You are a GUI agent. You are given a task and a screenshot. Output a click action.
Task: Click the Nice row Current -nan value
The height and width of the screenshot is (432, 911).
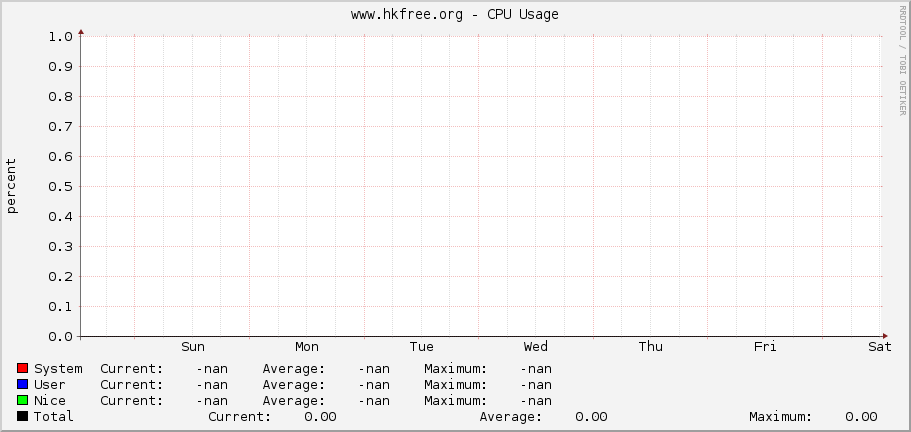[212, 401]
